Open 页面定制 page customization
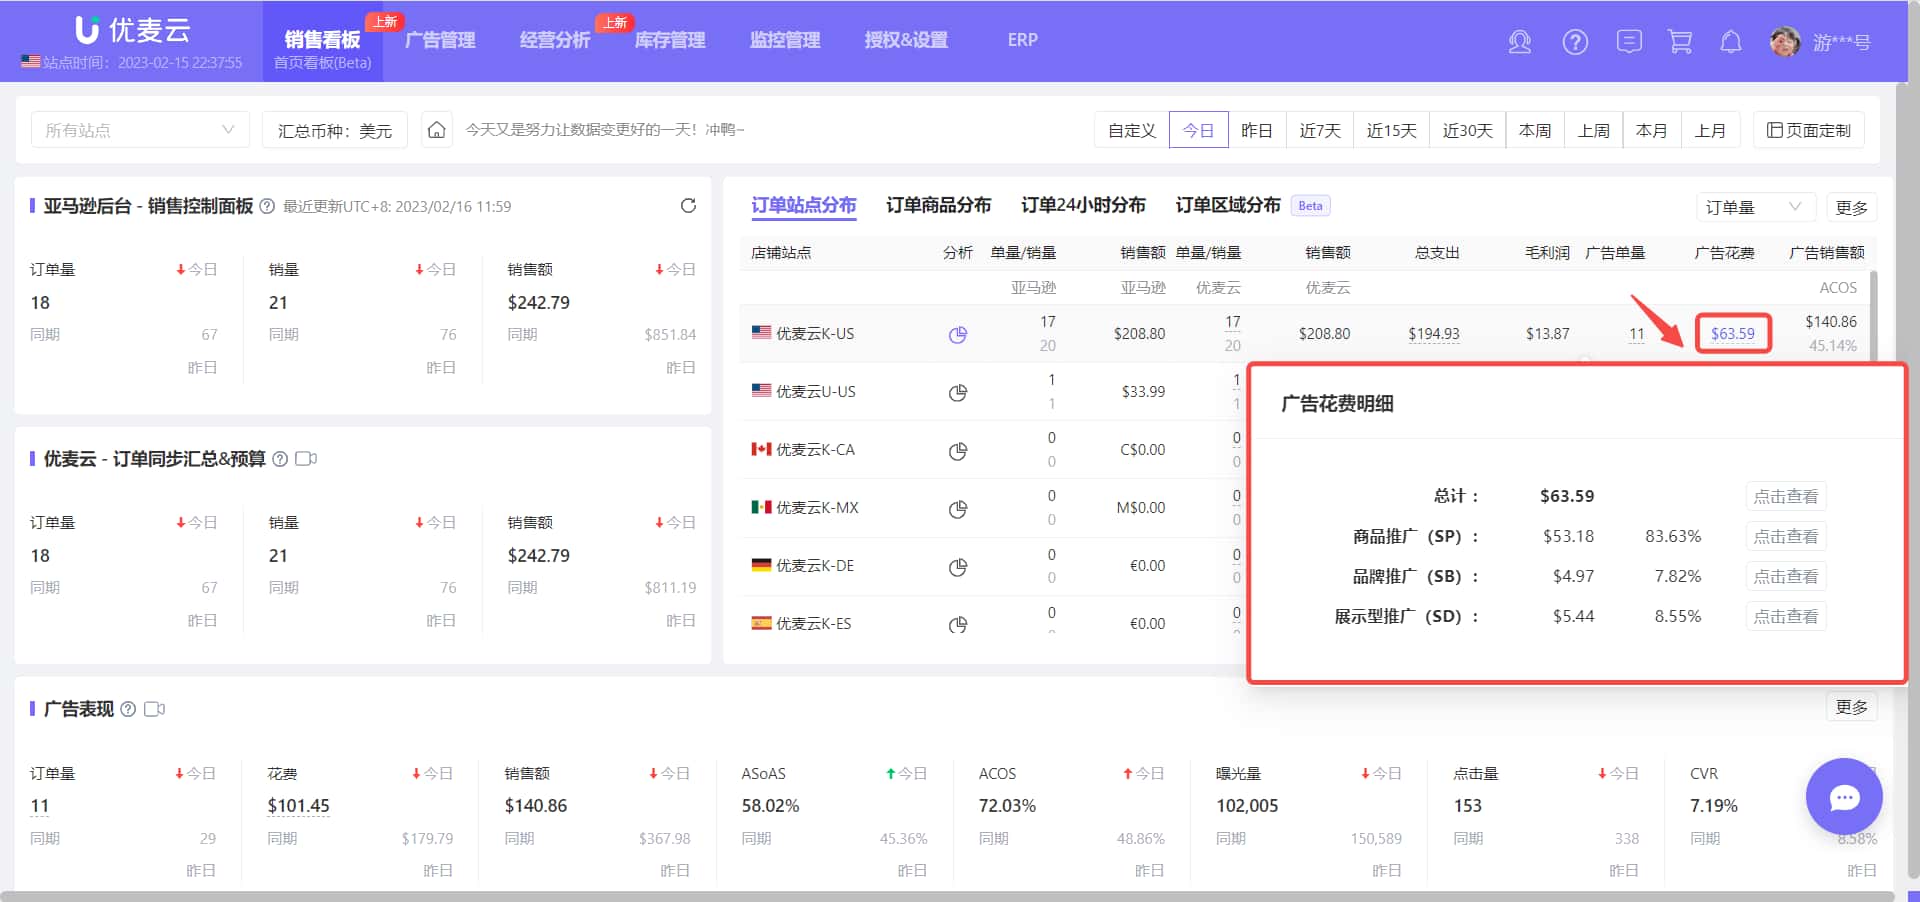The image size is (1920, 902). pos(1809,130)
